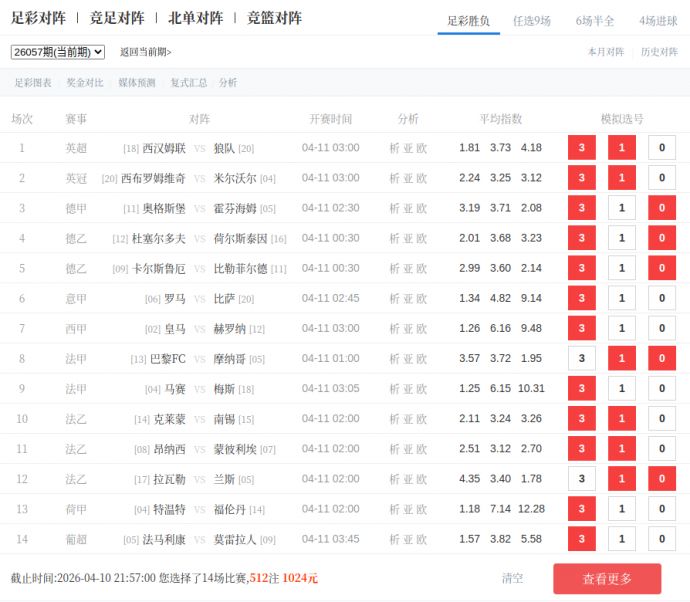The width and height of the screenshot is (690, 602).
Task: Open the 历史对阵 link
Action: point(659,52)
